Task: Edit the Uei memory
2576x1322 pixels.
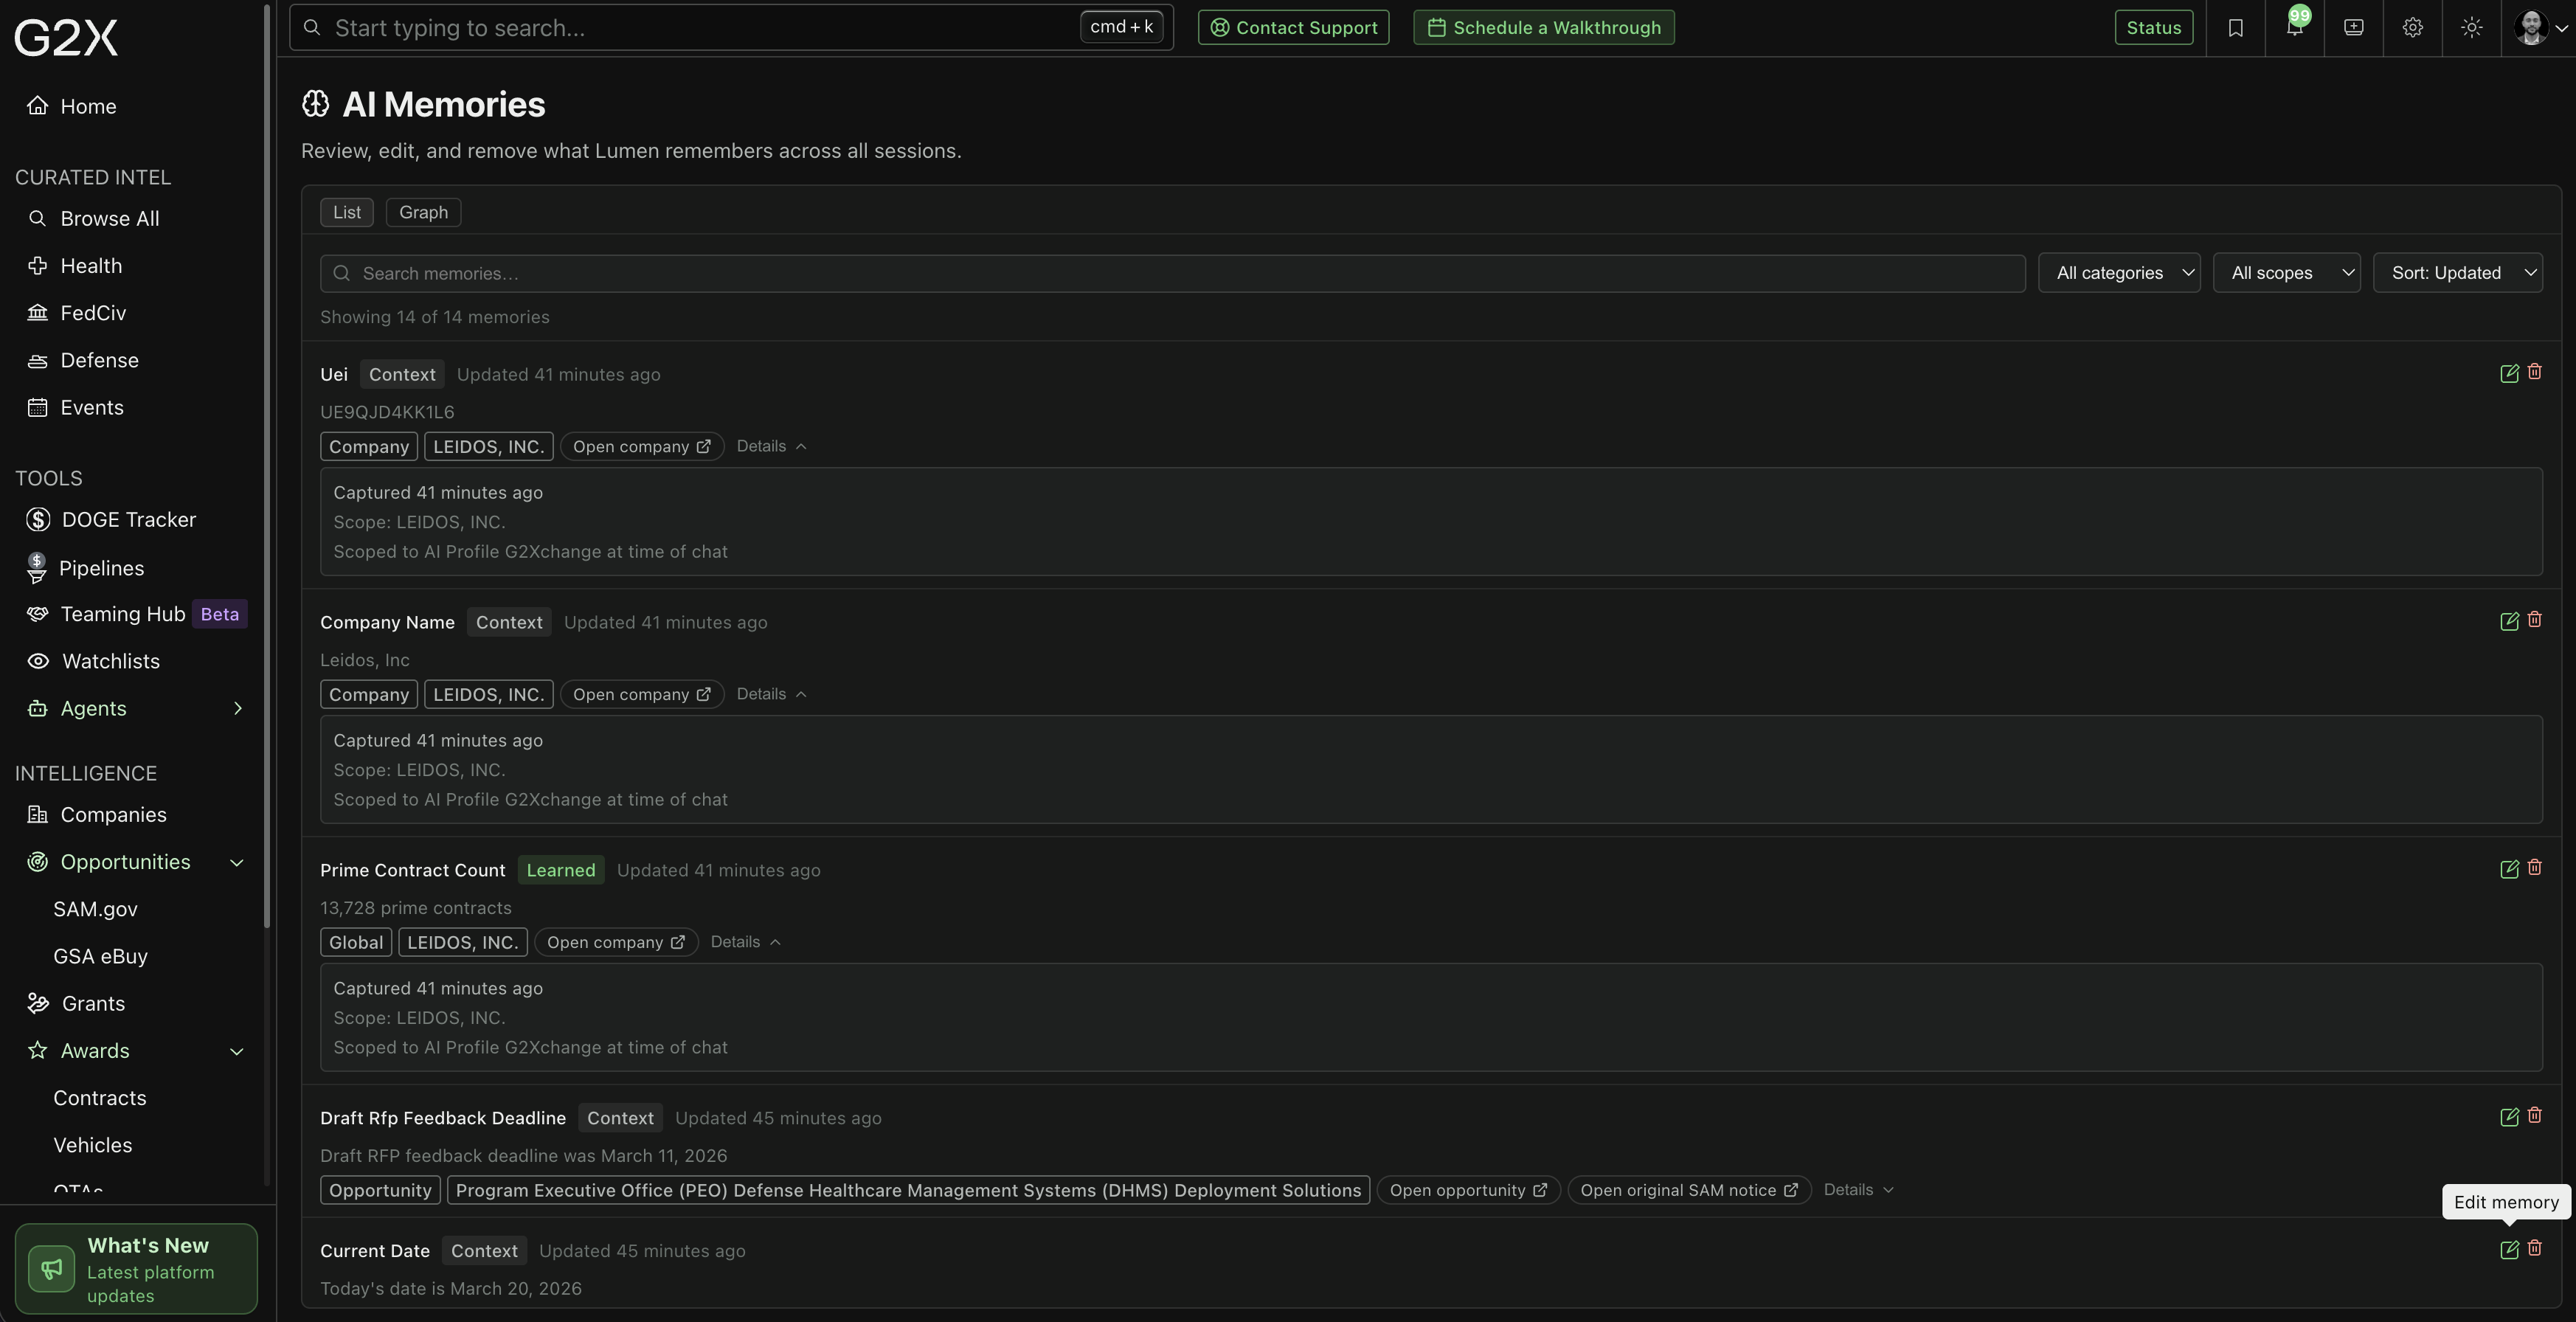Action: tap(2509, 373)
